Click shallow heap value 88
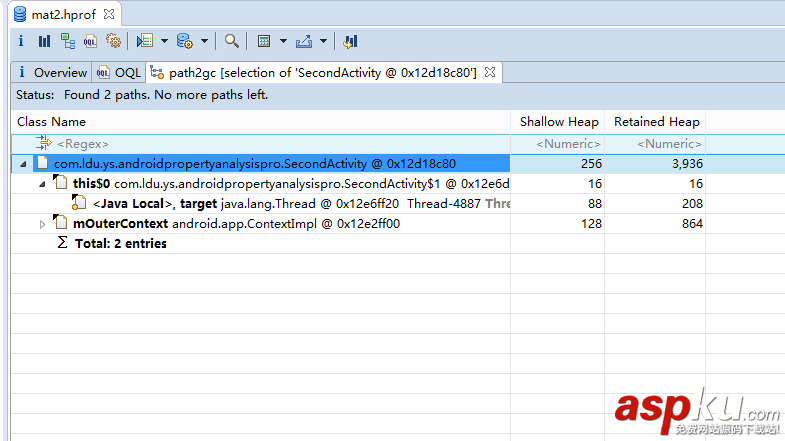The width and height of the screenshot is (785, 441). [x=595, y=204]
